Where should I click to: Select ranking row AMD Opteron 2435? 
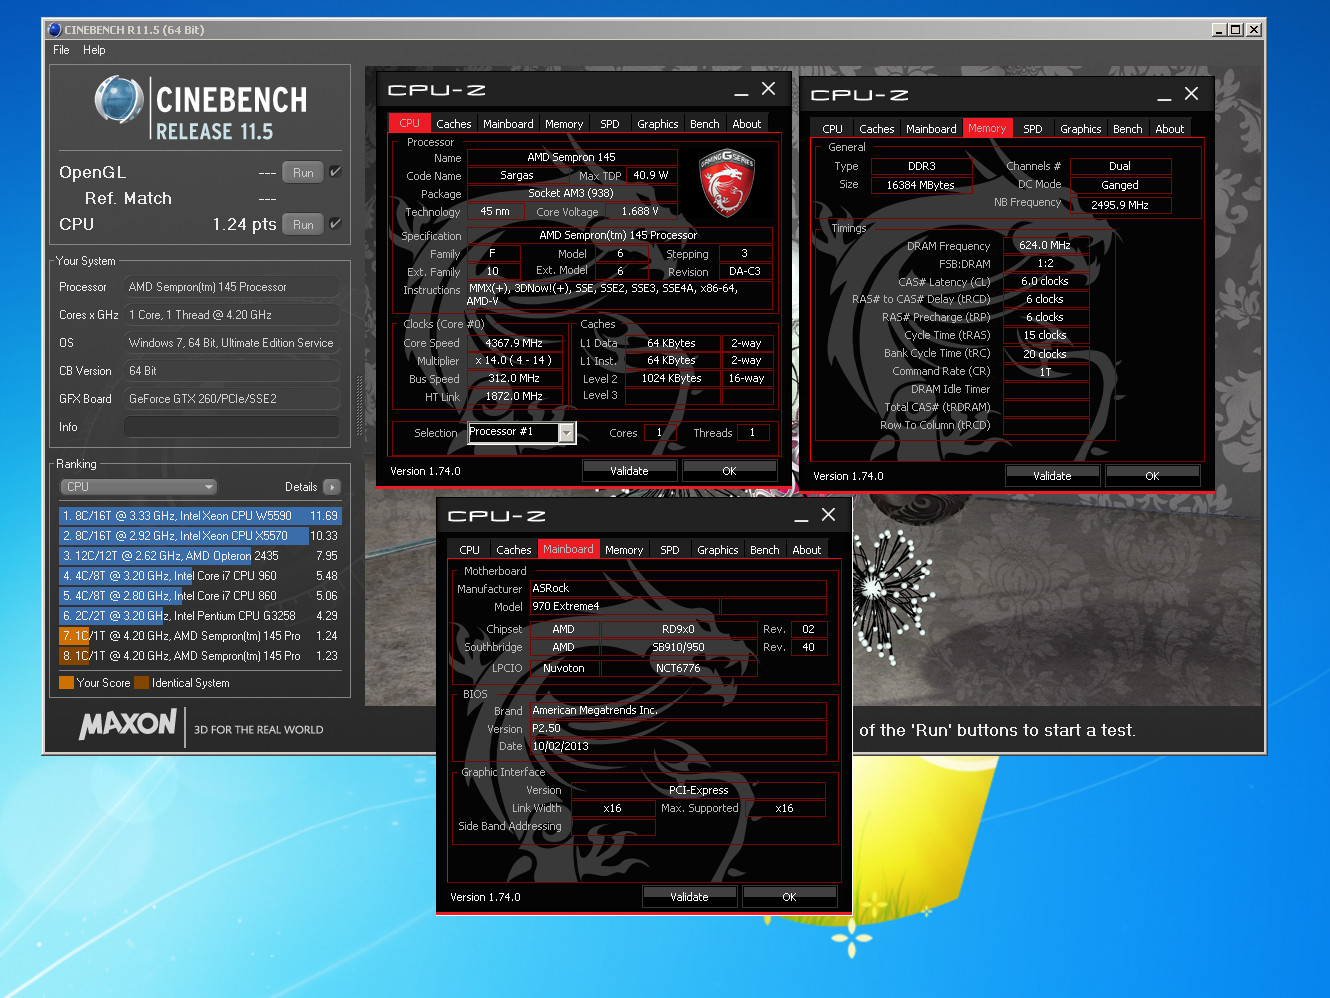pos(200,556)
